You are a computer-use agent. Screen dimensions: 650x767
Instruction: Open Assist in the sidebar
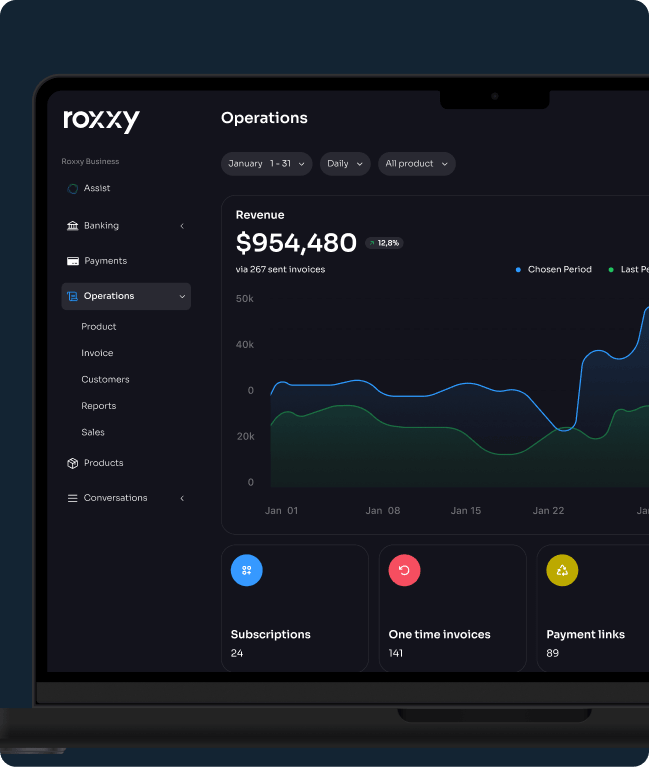point(97,188)
